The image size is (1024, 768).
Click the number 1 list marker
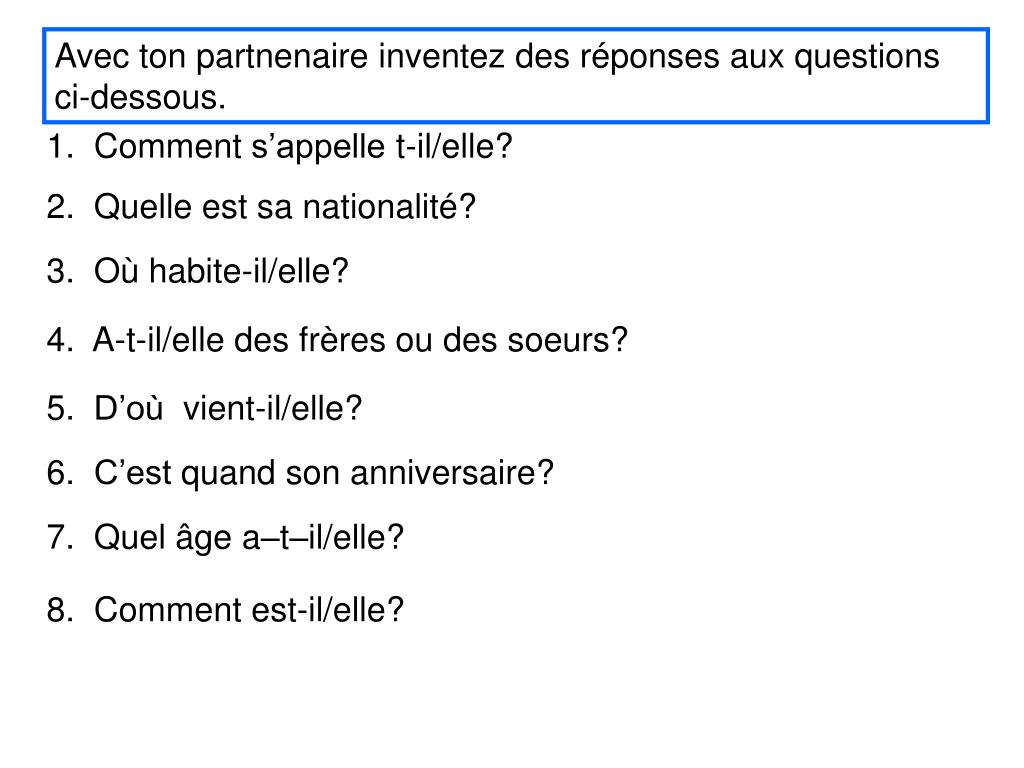point(59,147)
